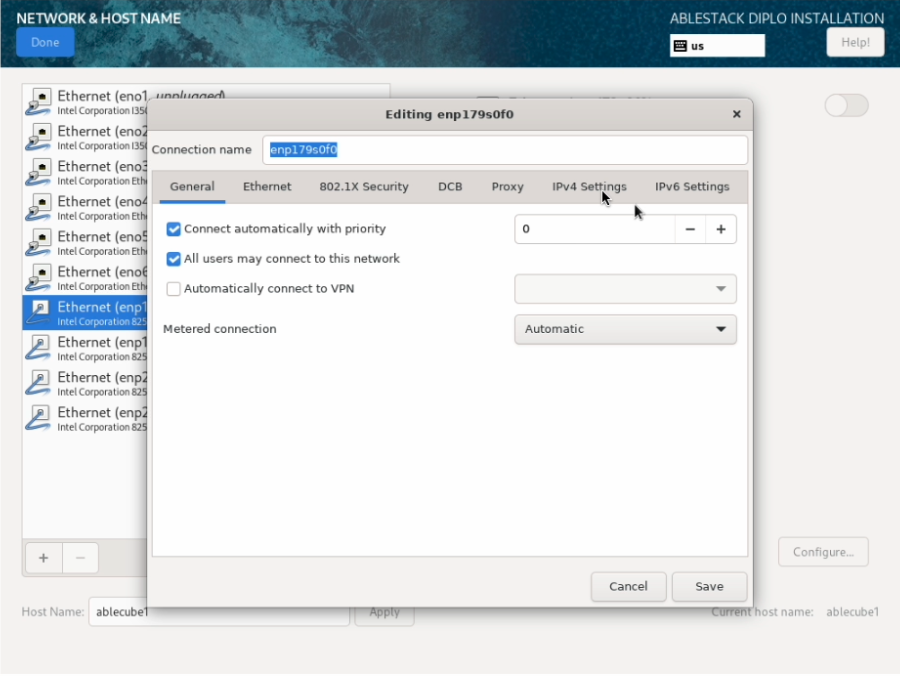The width and height of the screenshot is (900, 676).
Task: Open the IPv6 Settings tab
Action: coord(692,187)
